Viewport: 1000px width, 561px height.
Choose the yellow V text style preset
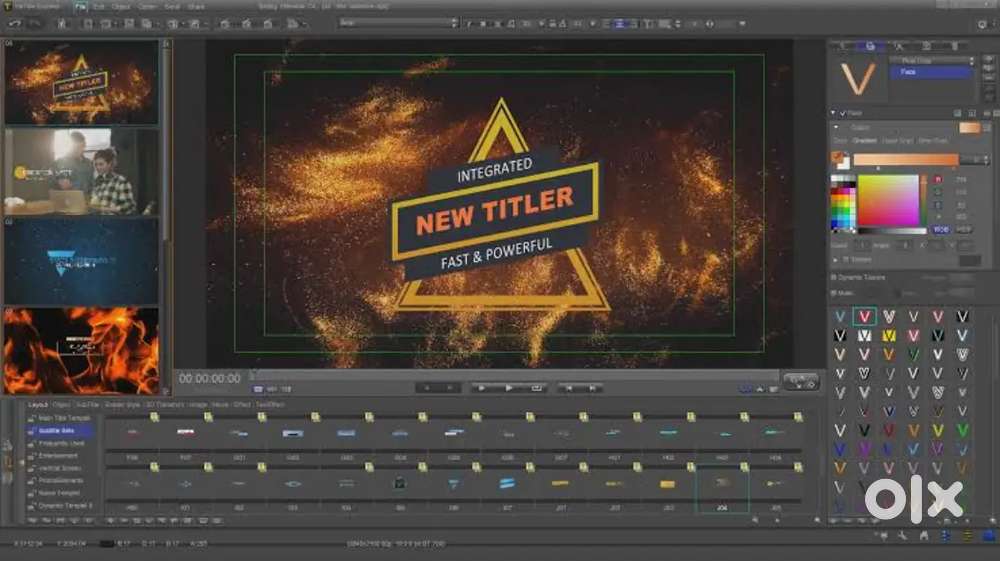click(x=889, y=335)
